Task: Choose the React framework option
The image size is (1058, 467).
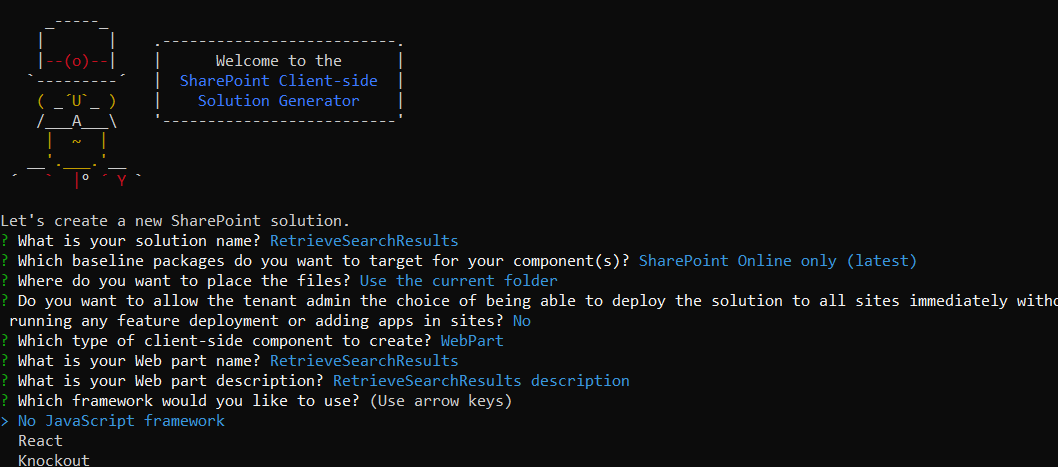Action: pyautogui.click(x=40, y=441)
